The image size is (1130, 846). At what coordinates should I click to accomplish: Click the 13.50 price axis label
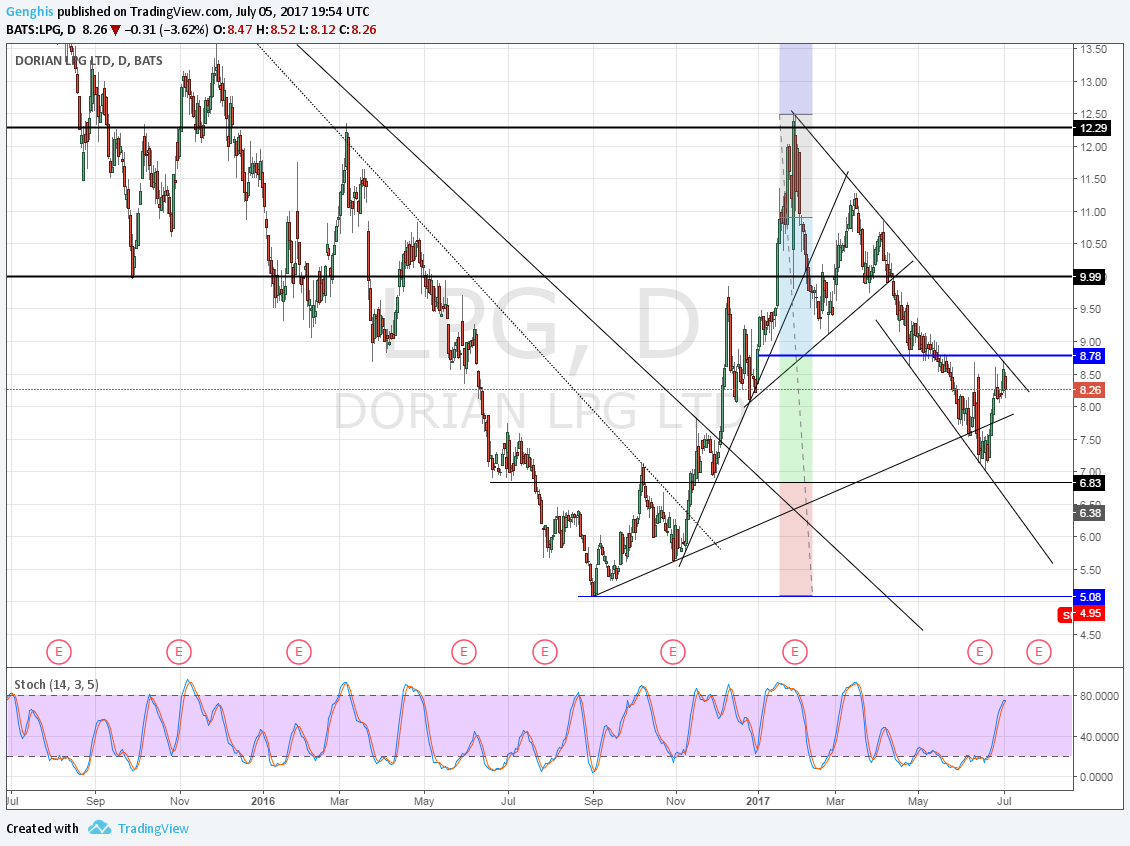(x=1093, y=49)
